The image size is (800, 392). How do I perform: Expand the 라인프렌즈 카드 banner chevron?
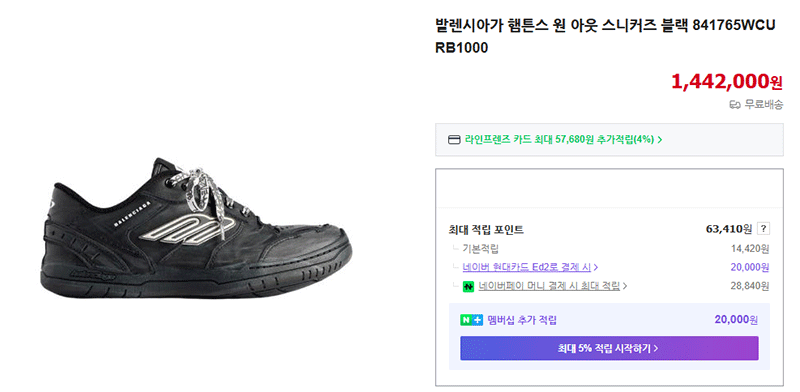coord(660,140)
